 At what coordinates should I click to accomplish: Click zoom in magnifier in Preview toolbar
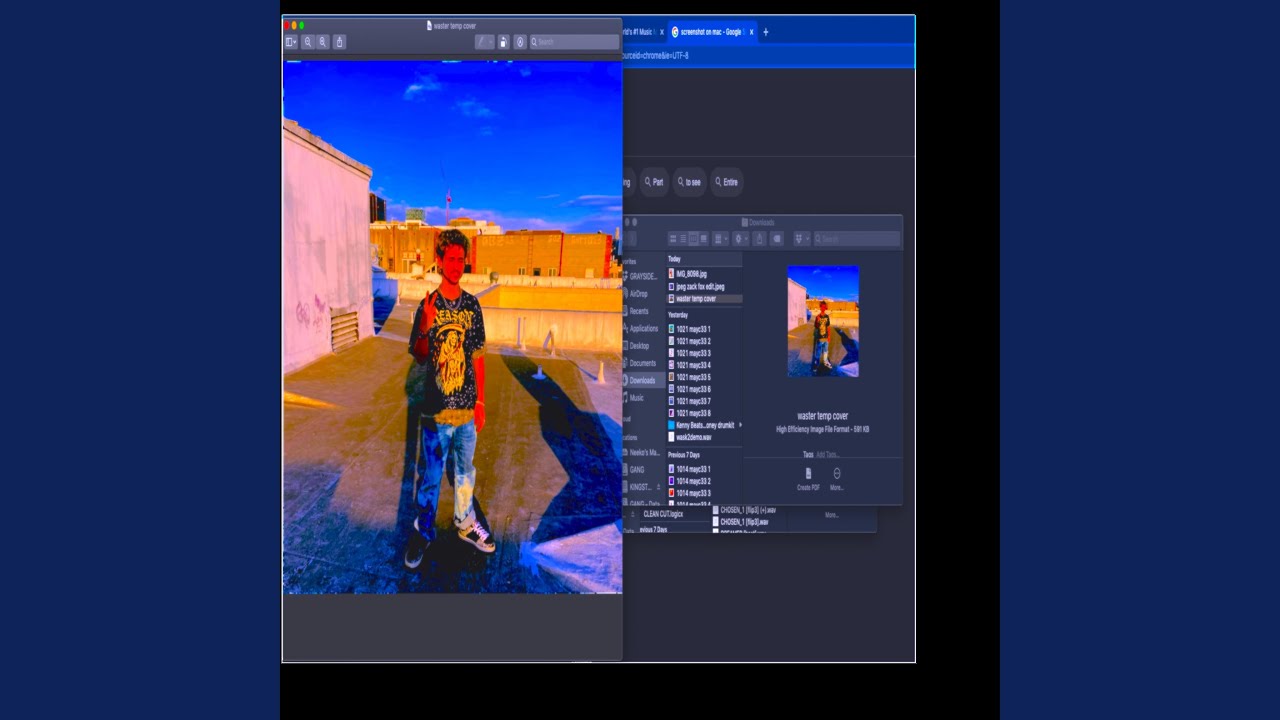pyautogui.click(x=323, y=42)
